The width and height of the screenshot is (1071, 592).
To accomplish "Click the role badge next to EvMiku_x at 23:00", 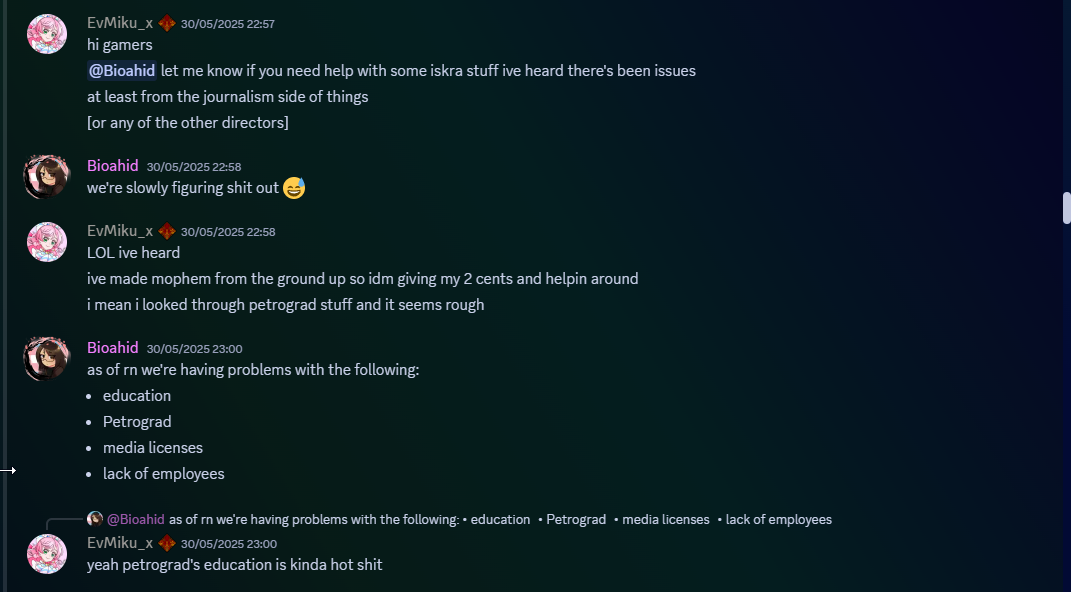I will coord(167,544).
